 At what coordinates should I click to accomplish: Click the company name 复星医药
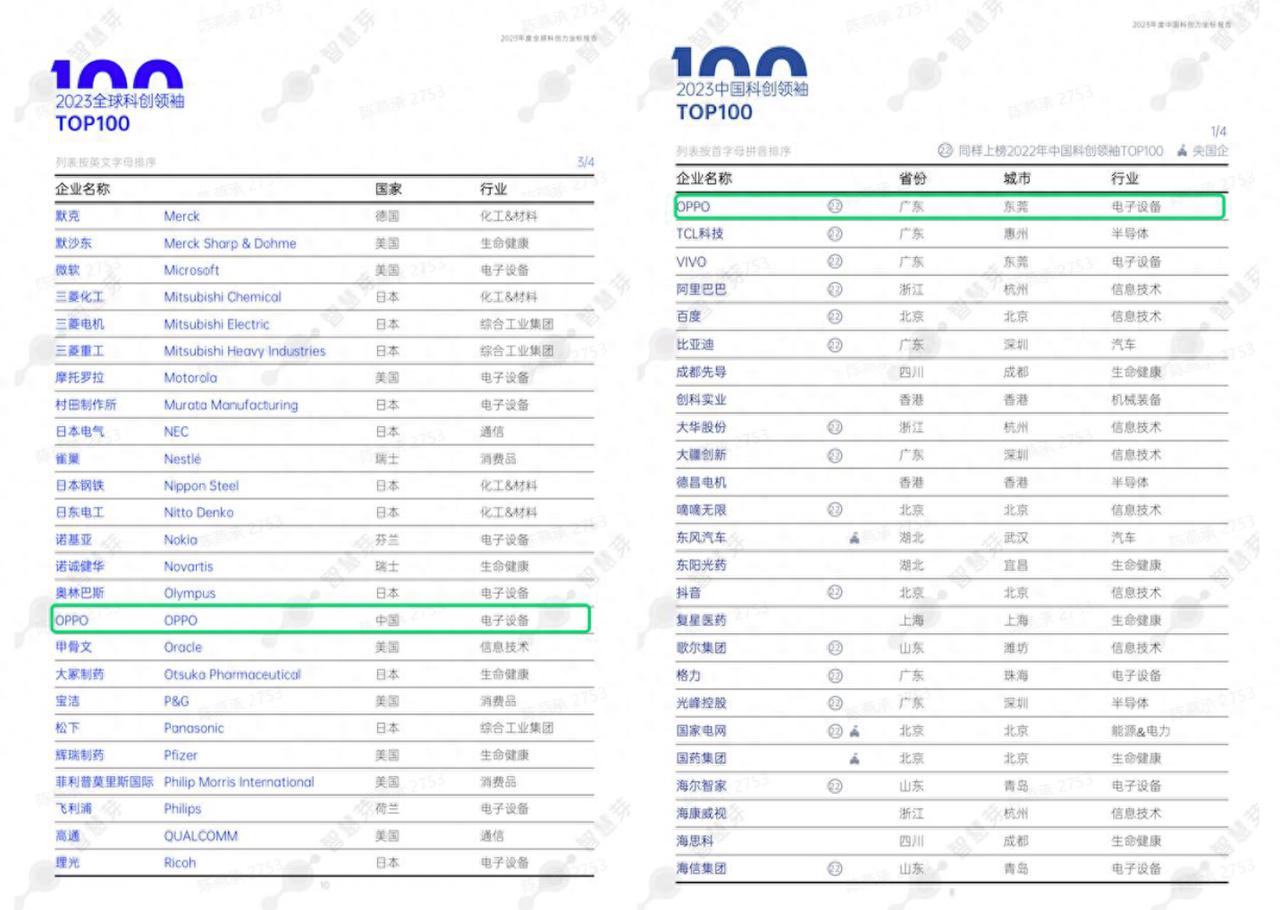pos(701,621)
